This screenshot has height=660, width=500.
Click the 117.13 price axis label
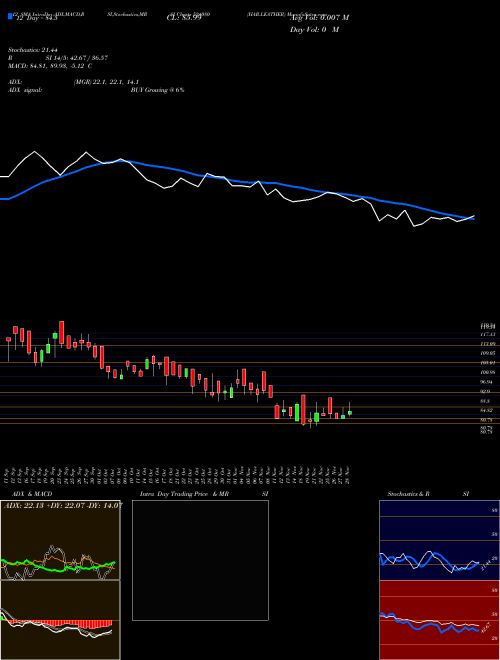coord(487,334)
